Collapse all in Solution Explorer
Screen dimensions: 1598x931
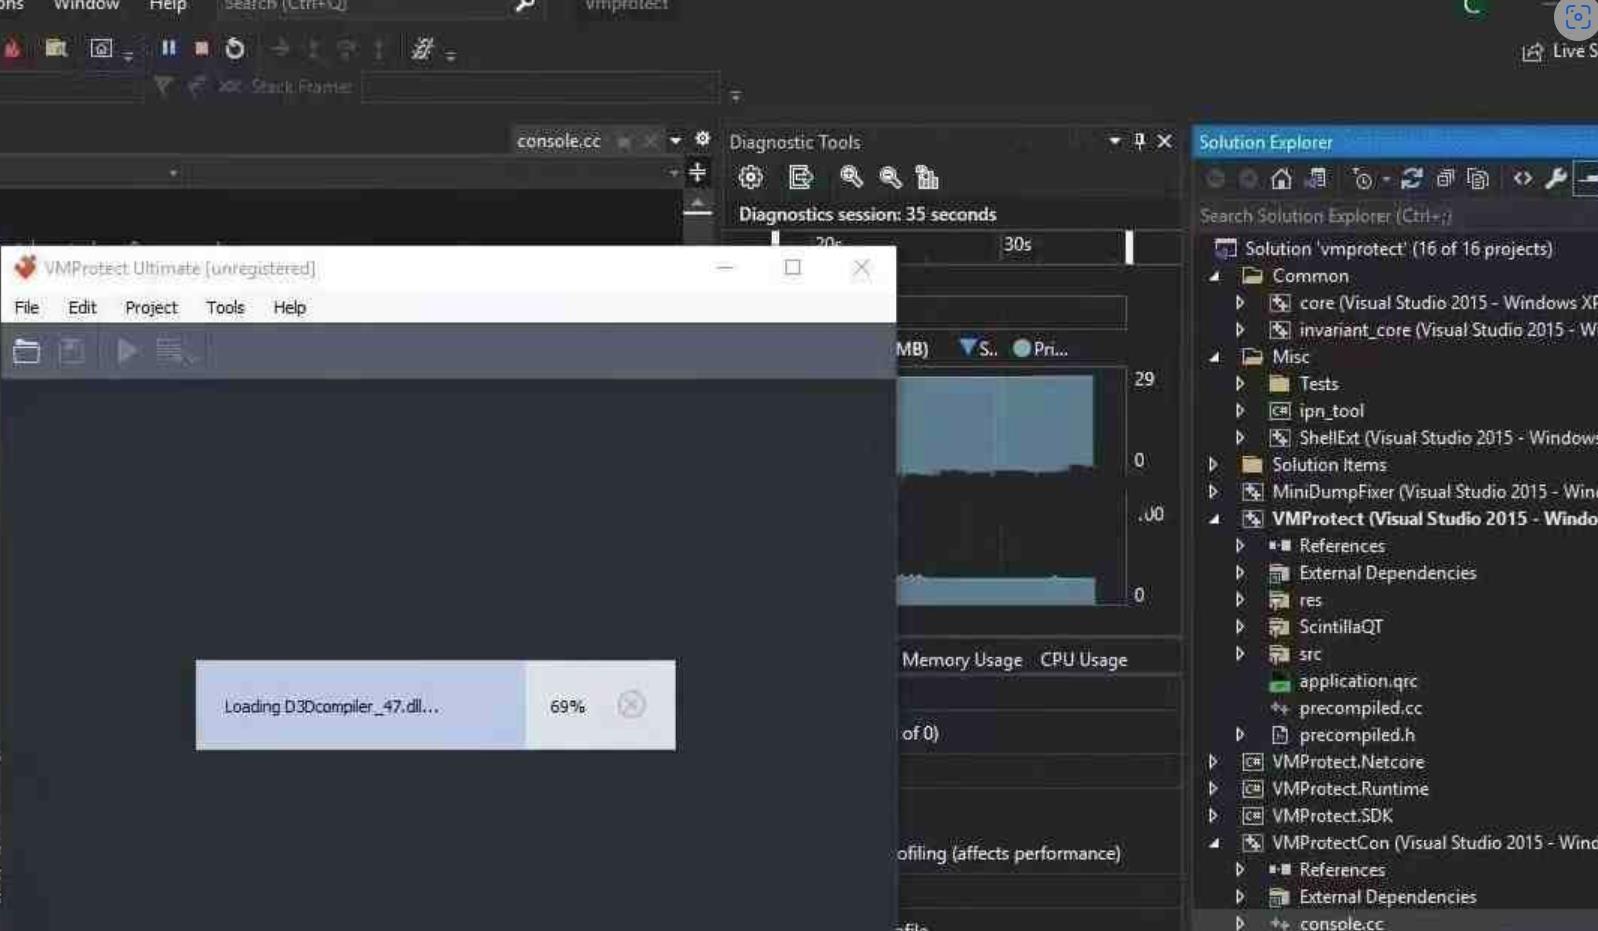[x=1445, y=179]
